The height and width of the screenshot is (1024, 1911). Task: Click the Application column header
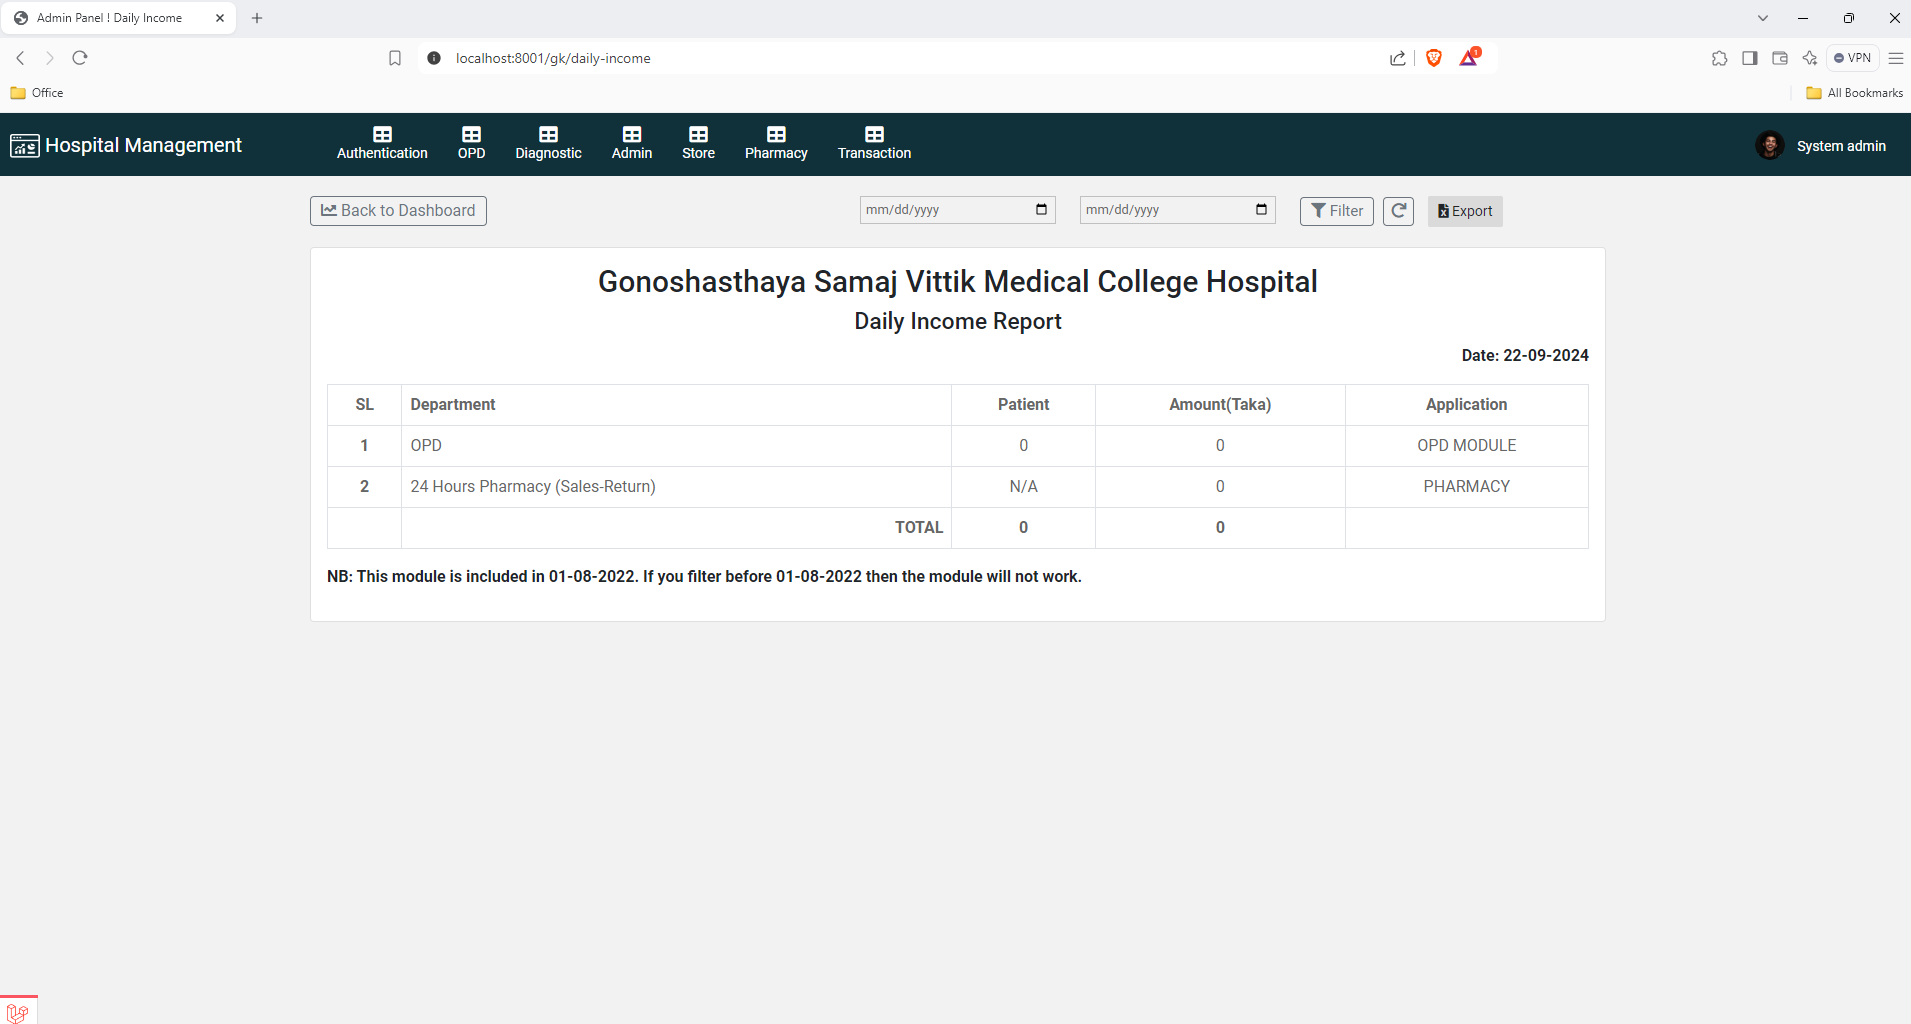pos(1466,405)
